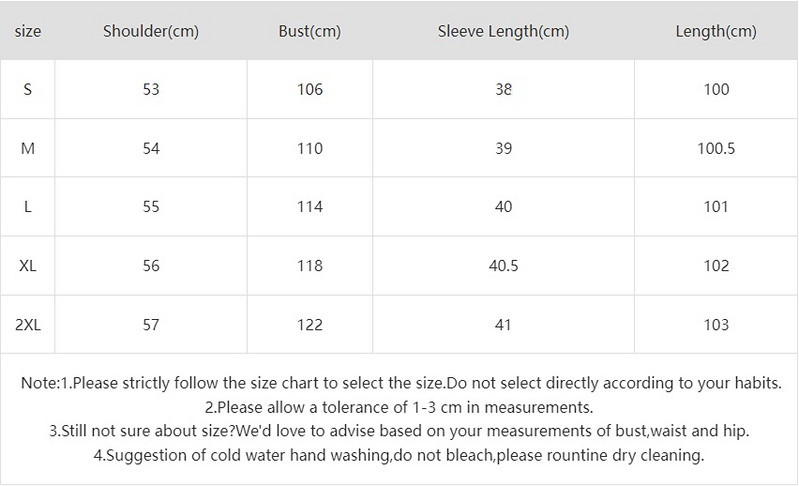Click the shoulder value 55 cell
This screenshot has width=799, height=486.
click(x=151, y=207)
